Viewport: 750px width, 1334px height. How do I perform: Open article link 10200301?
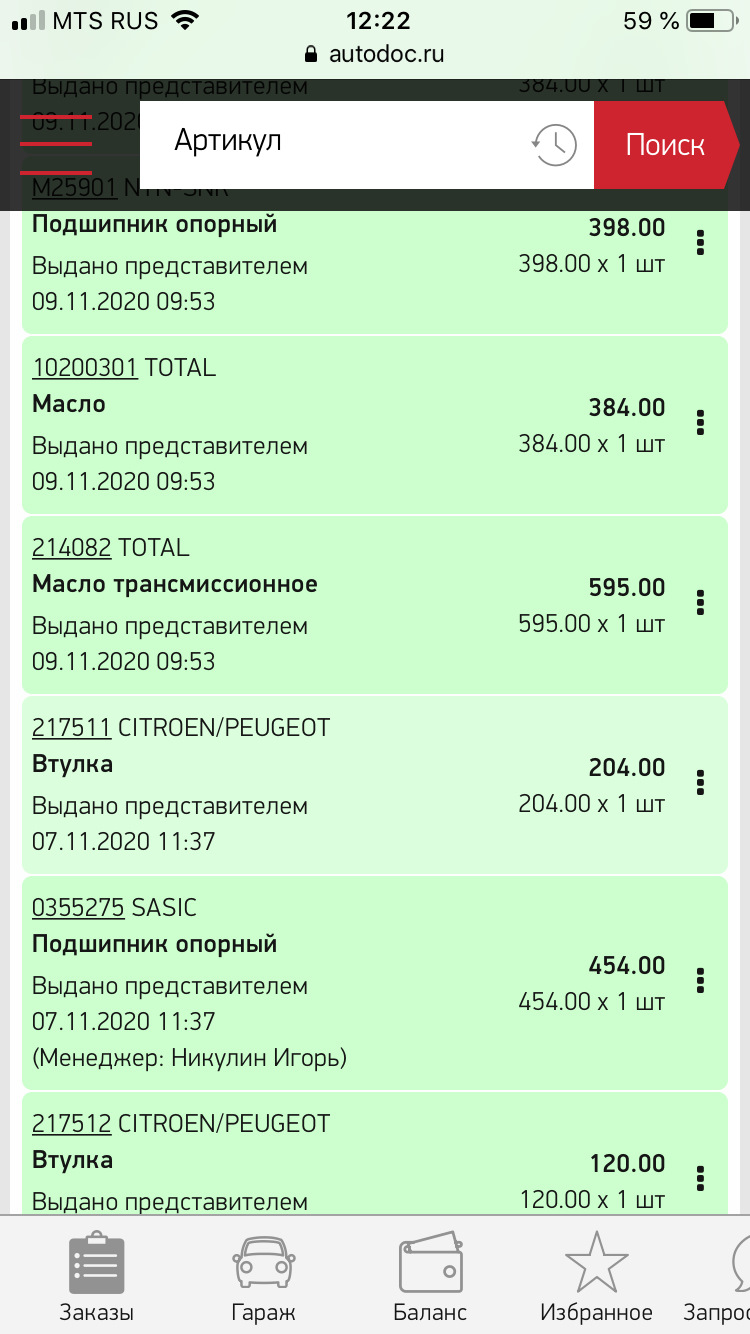[x=84, y=368]
